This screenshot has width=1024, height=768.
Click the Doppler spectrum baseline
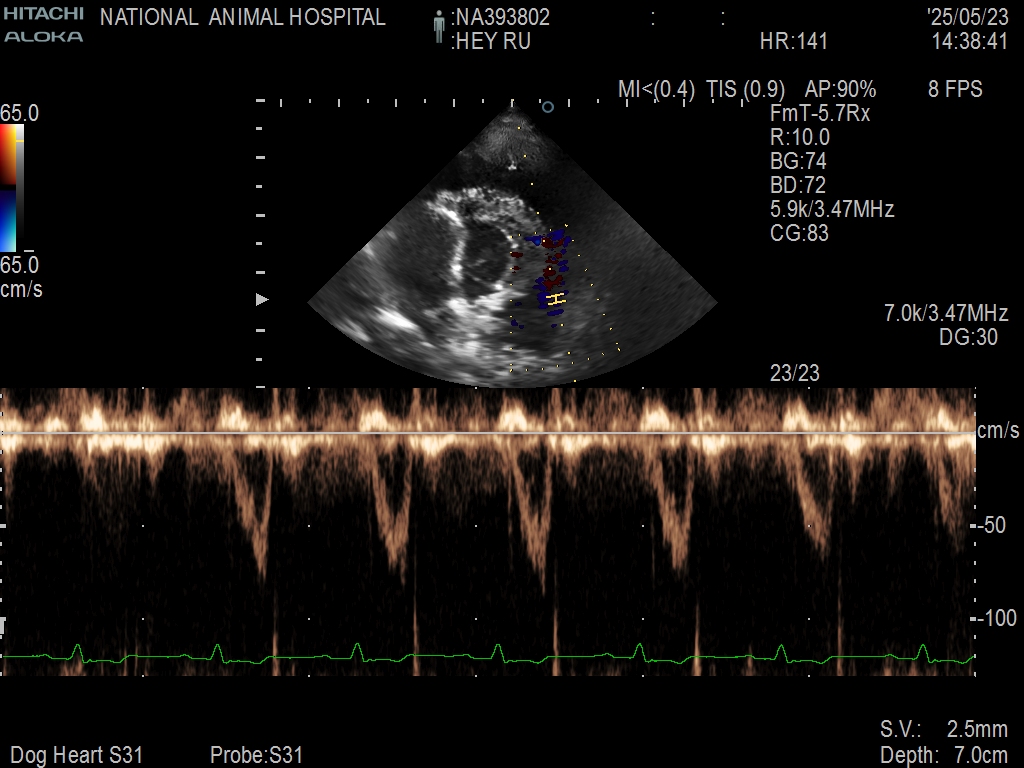tap(488, 433)
